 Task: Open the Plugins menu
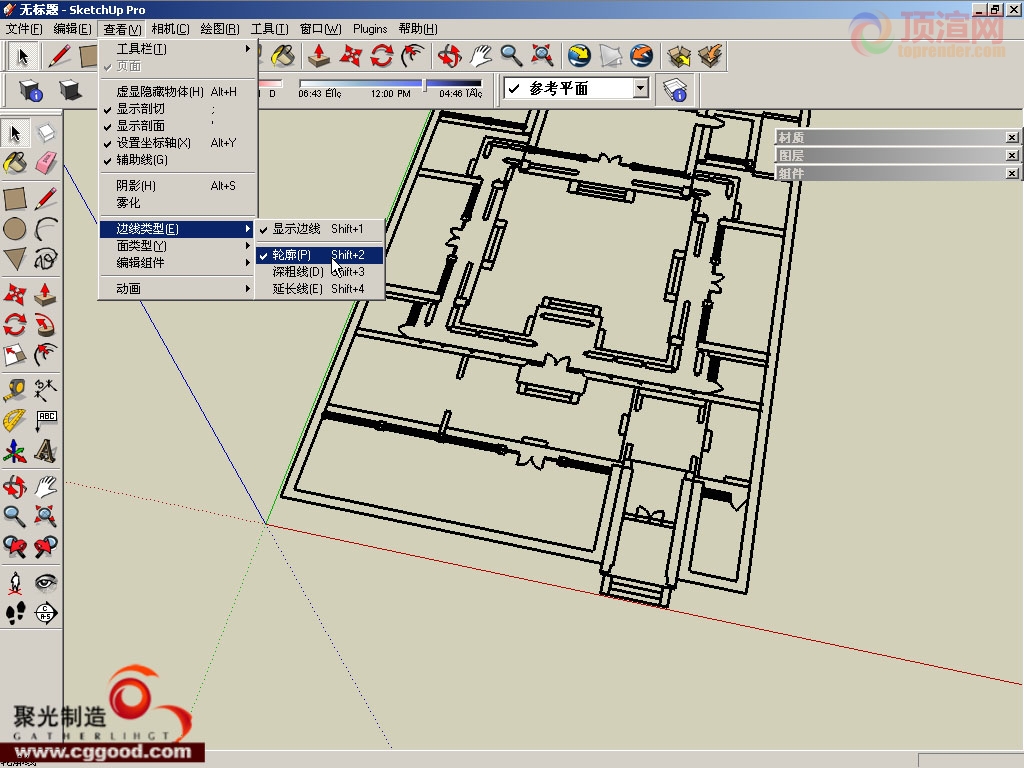[370, 29]
